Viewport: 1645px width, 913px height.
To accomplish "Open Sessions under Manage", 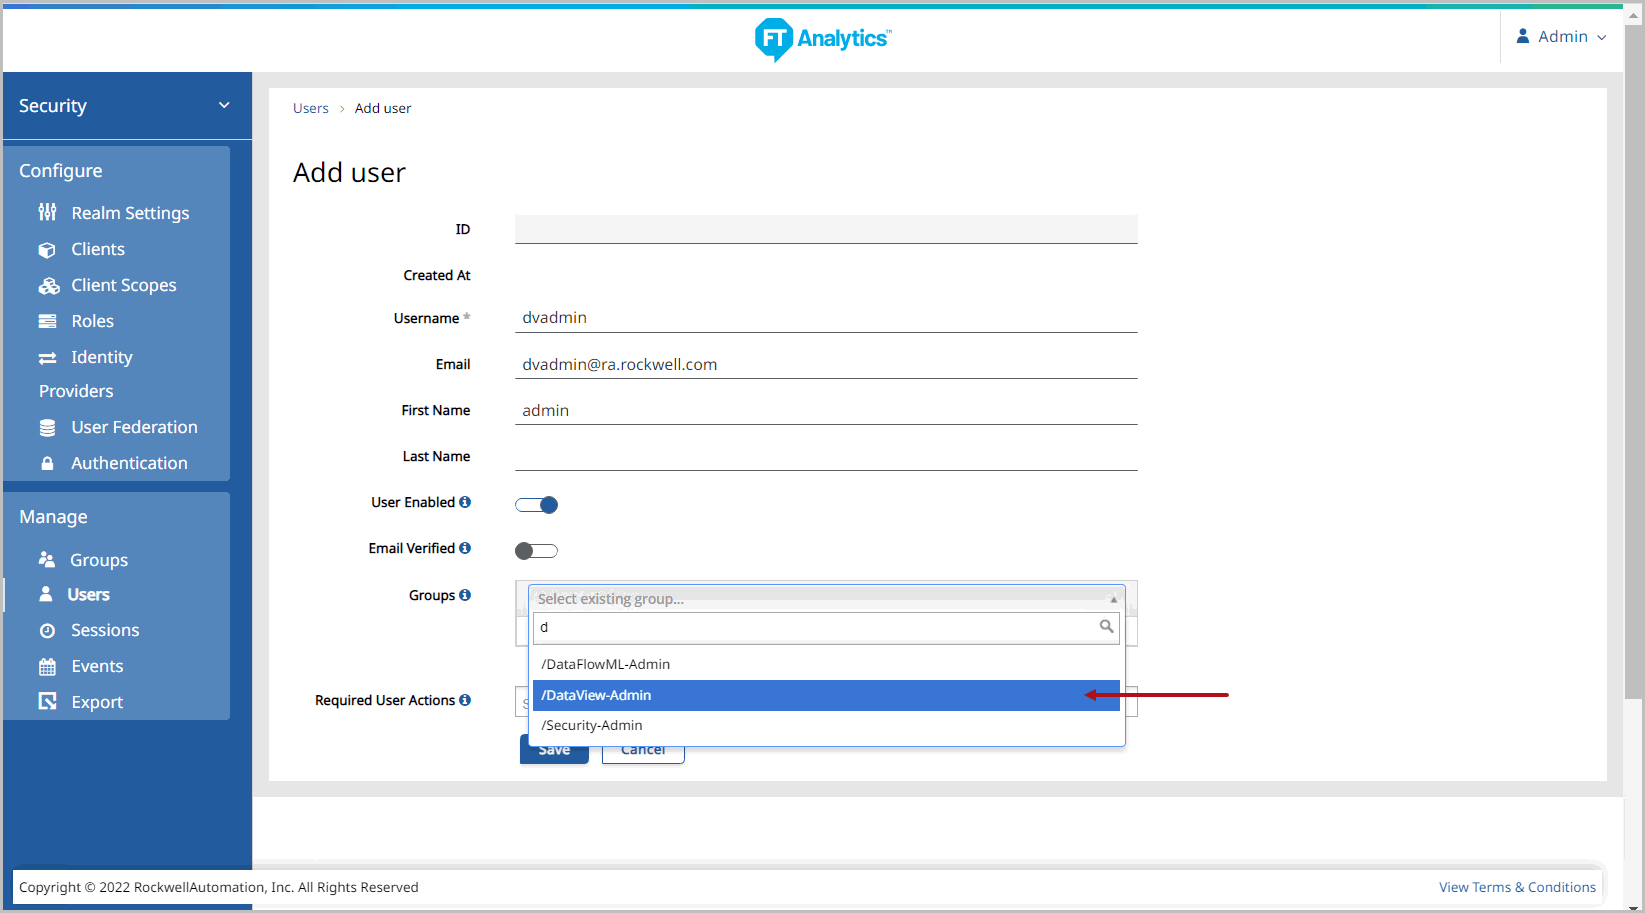I will tap(105, 630).
